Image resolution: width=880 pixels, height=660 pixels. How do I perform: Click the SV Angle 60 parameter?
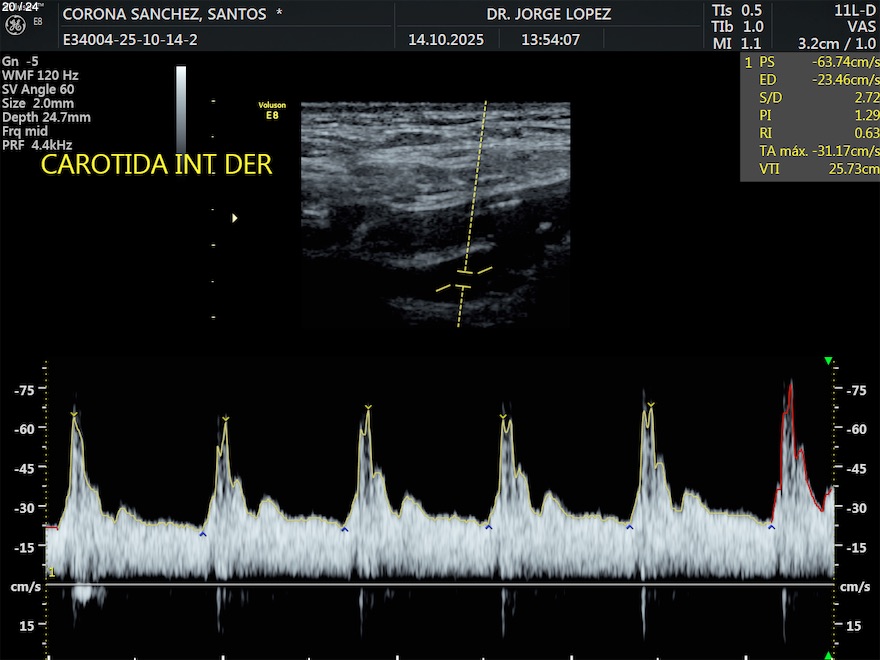(x=38, y=89)
